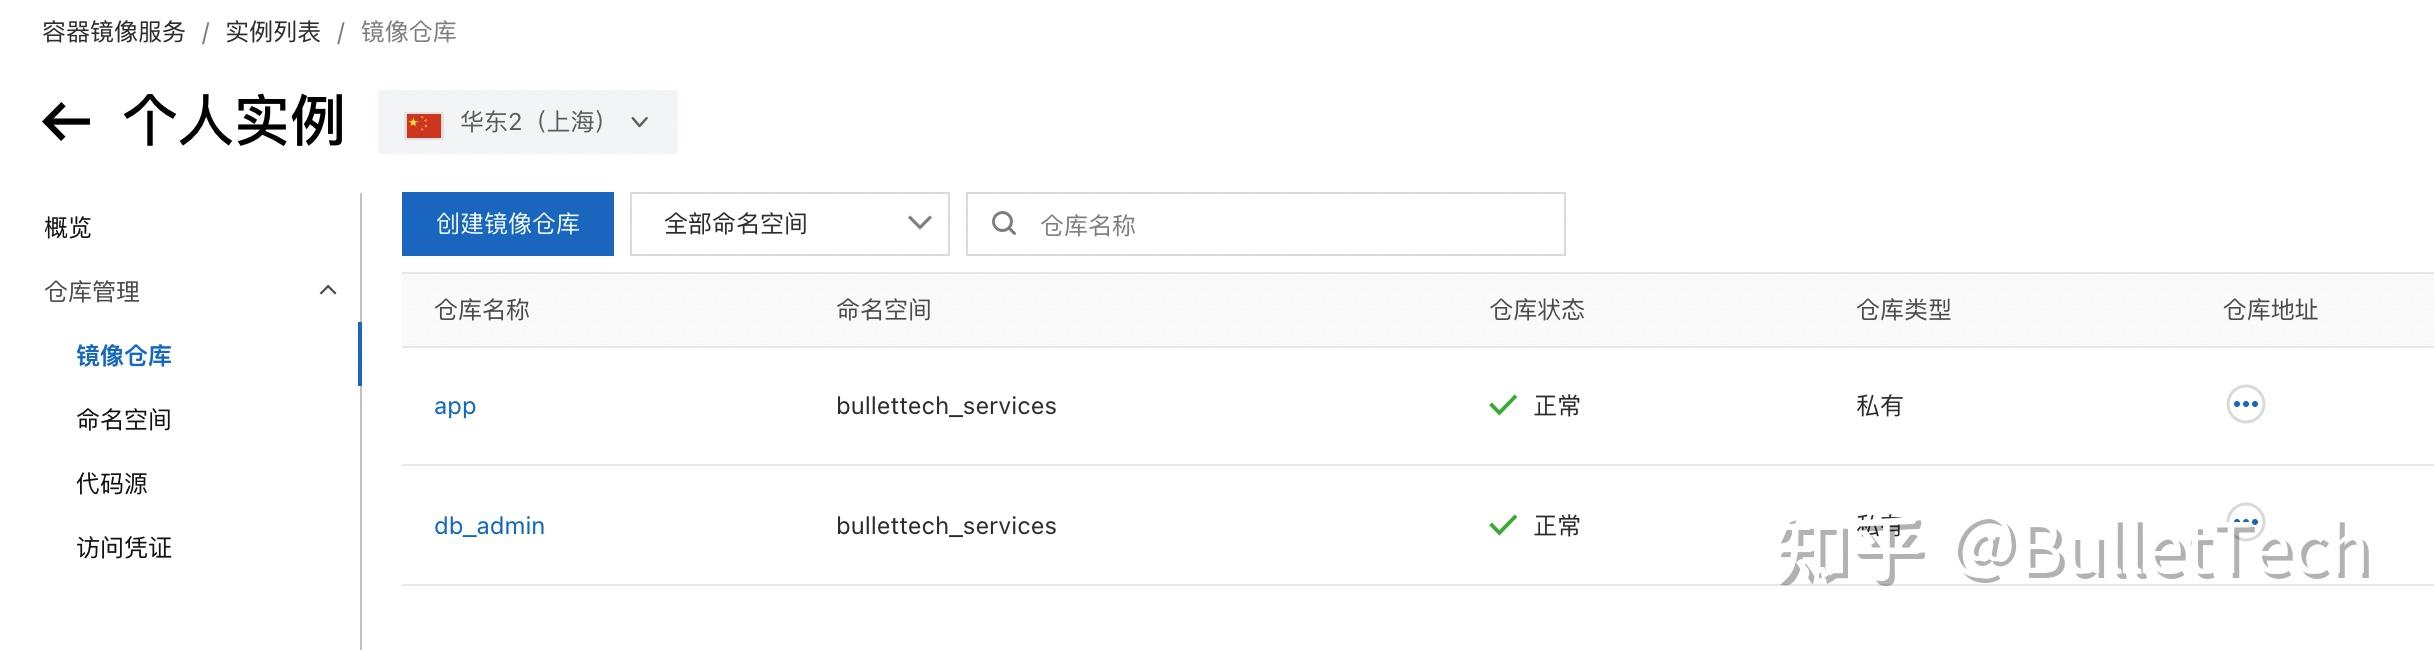Open the ellipsis menu for app repository
The image size is (2434, 650).
[2245, 405]
